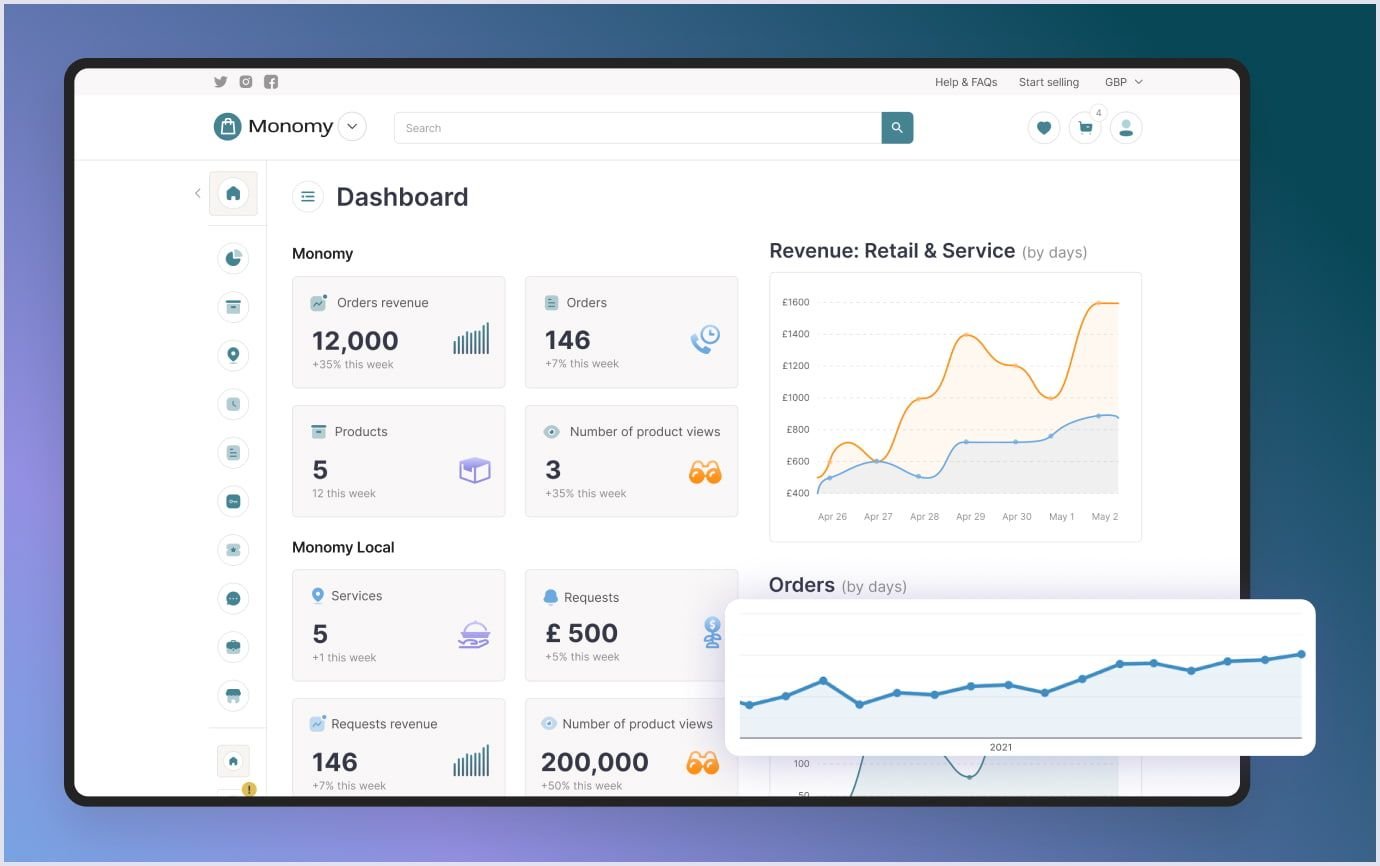Click the Monomy shopping bag logo
The image size is (1380, 866).
point(228,126)
